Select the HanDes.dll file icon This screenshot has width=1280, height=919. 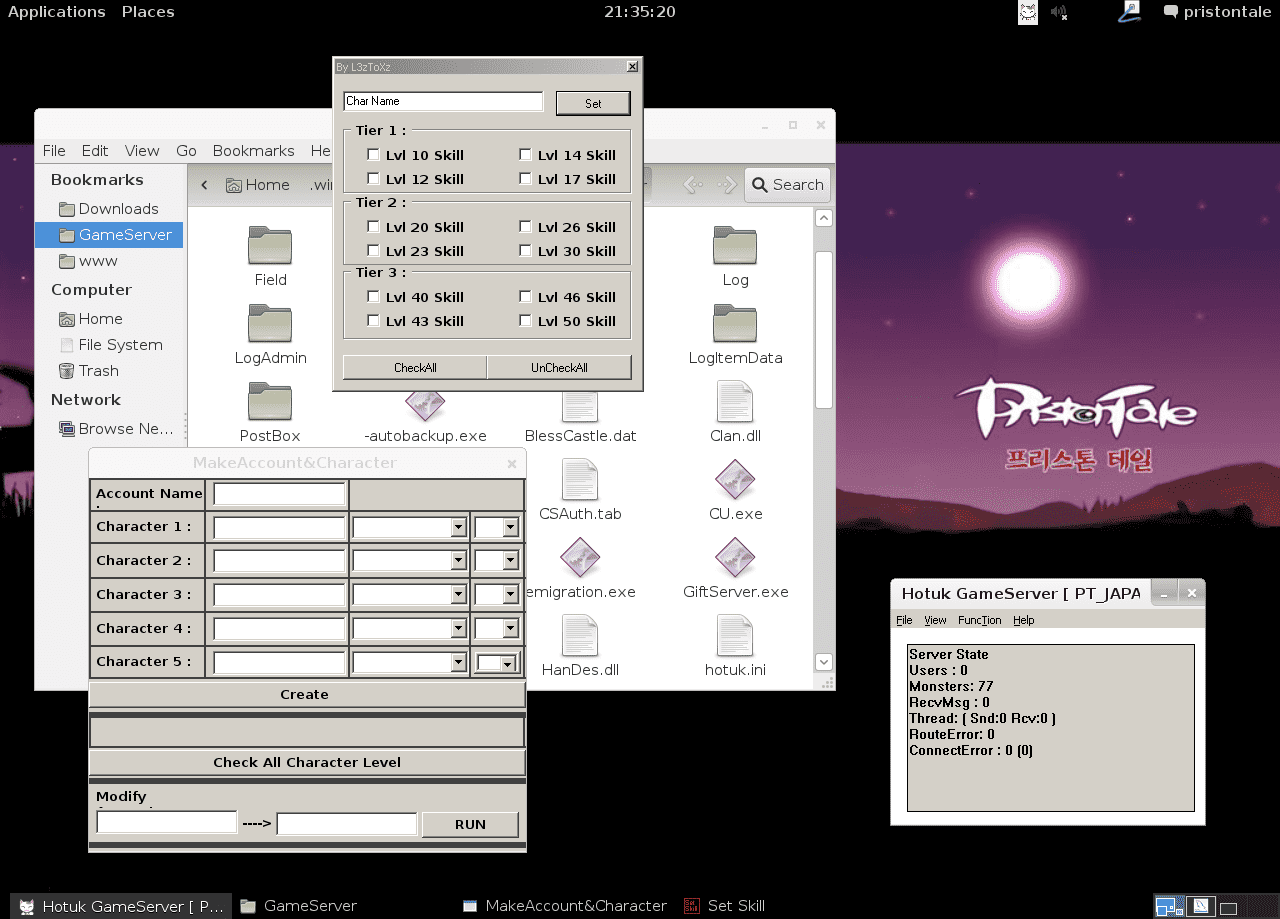580,636
